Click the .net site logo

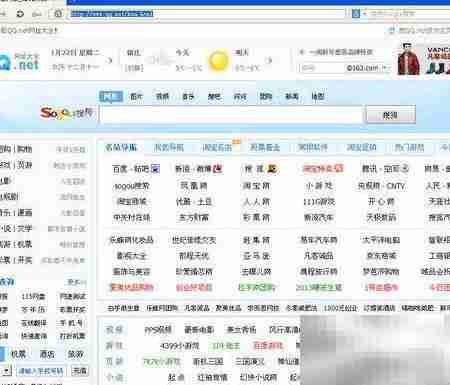(x=19, y=61)
